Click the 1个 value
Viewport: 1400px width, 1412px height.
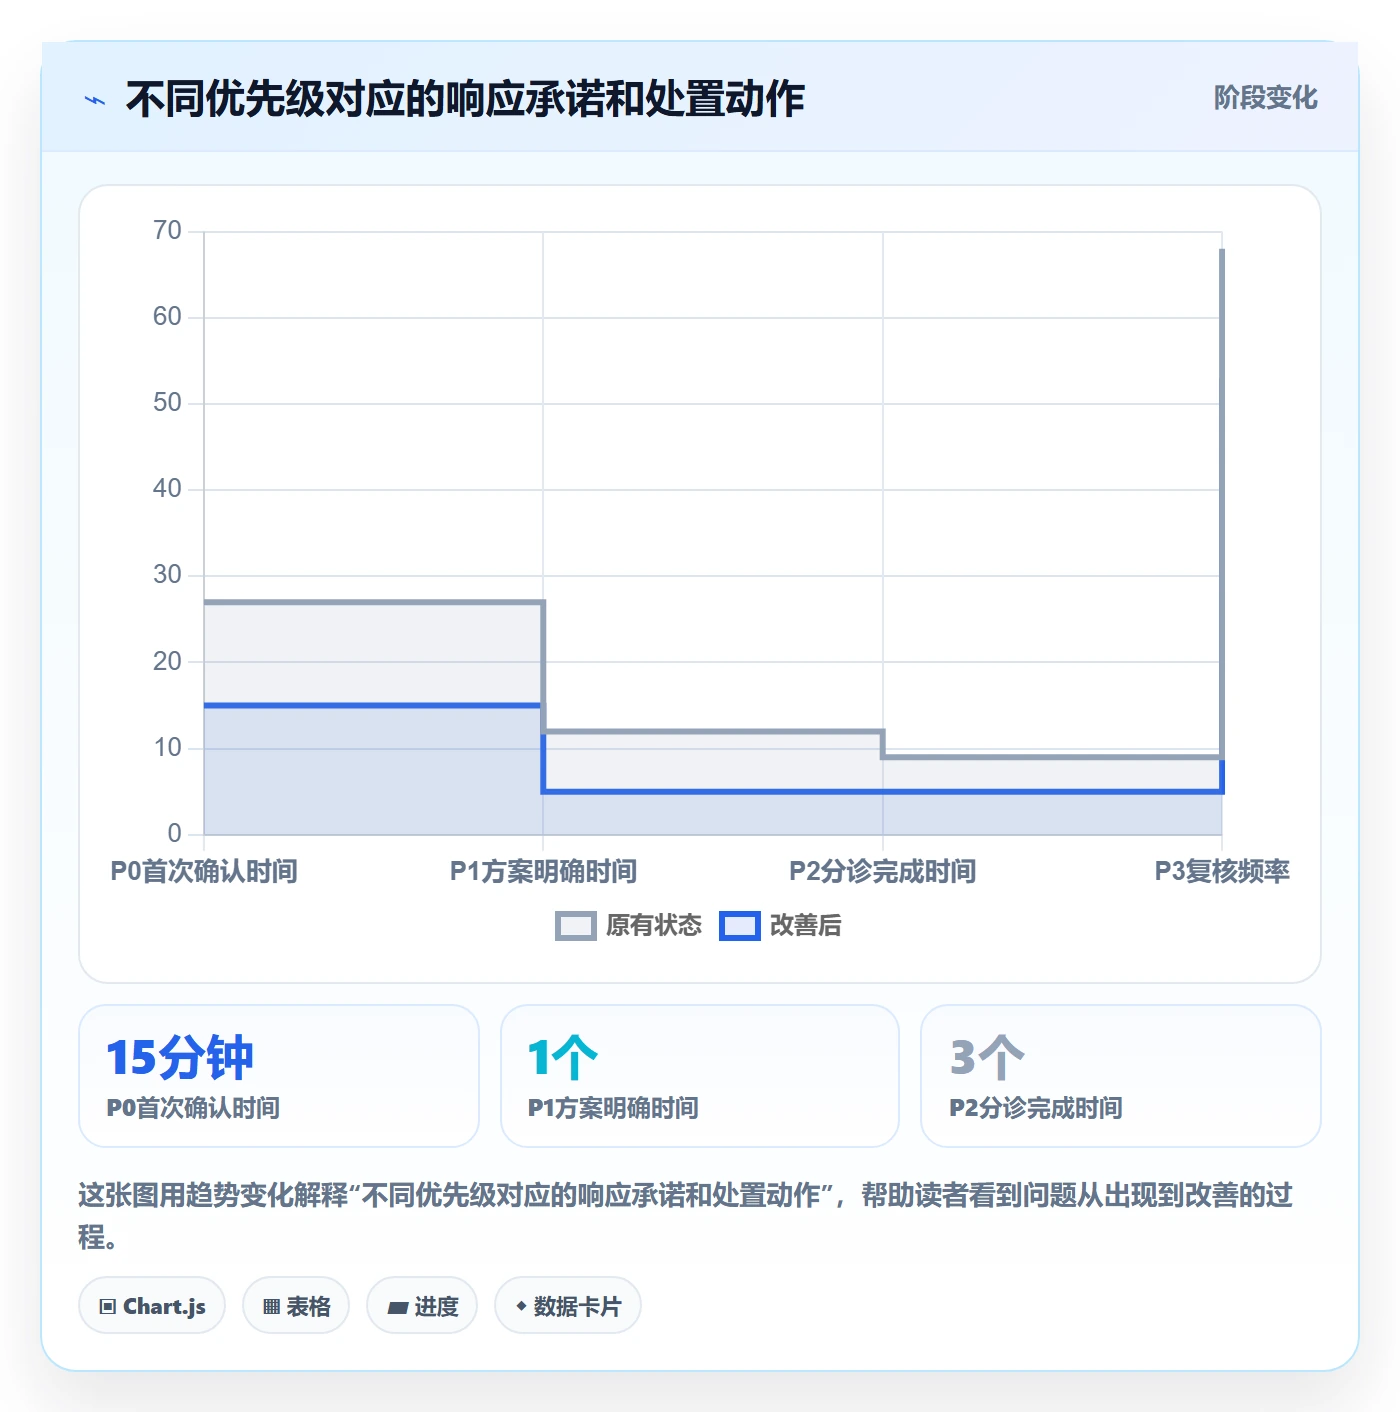[x=562, y=1058]
